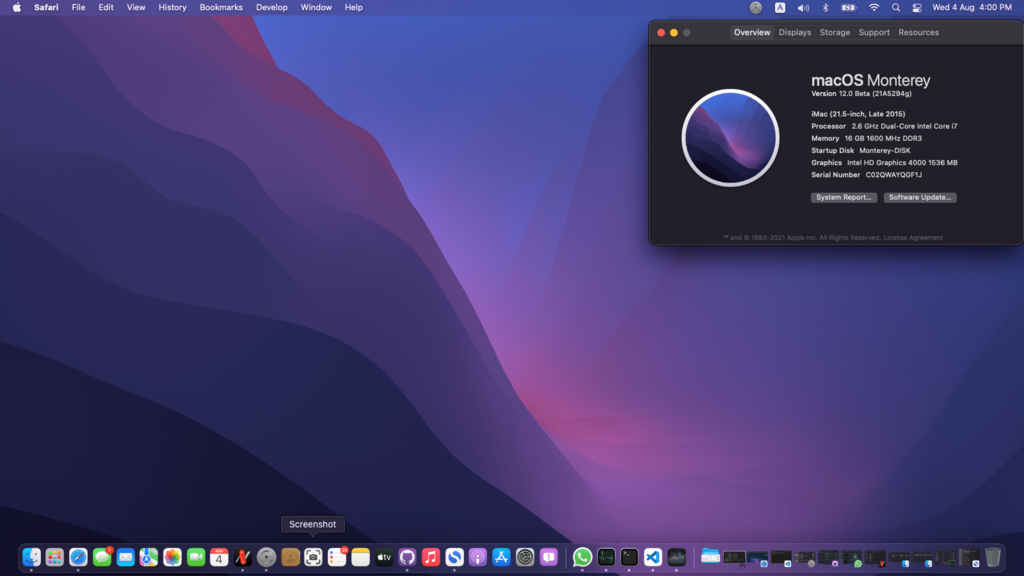Image resolution: width=1024 pixels, height=576 pixels.
Task: Open the License Agreement link
Action: click(x=913, y=238)
